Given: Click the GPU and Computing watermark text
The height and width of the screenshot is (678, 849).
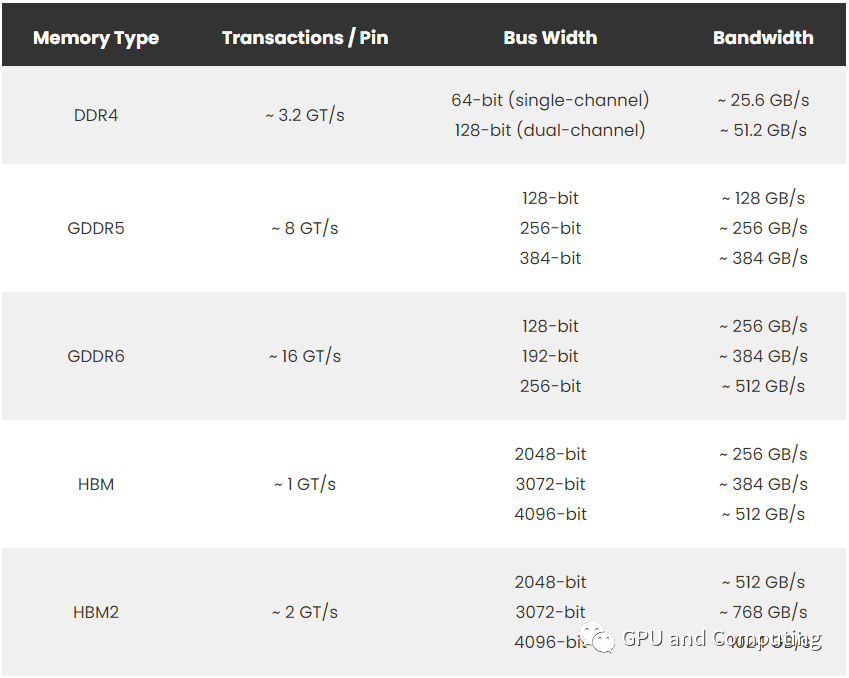Looking at the screenshot, I should point(722,639).
